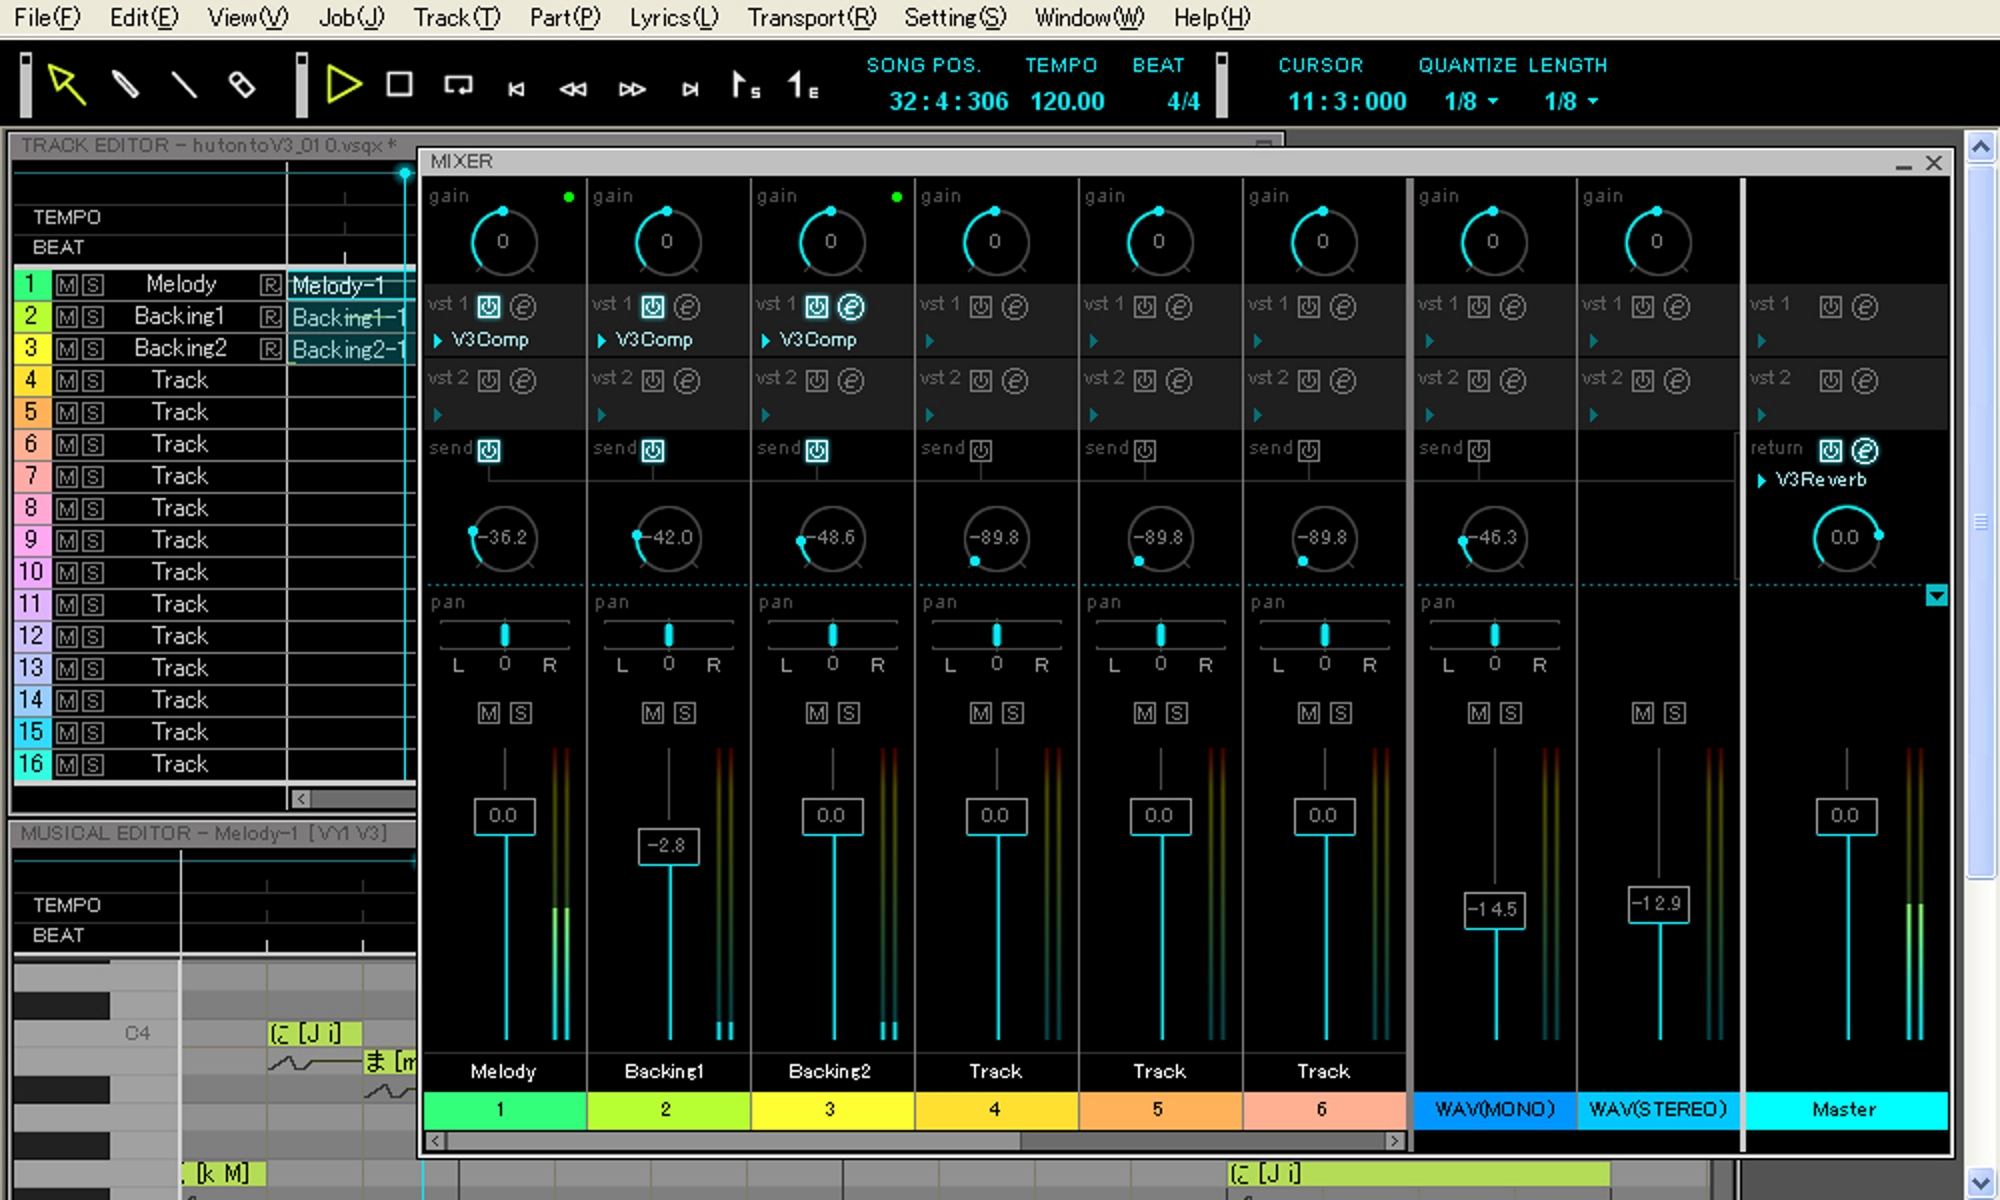Toggle loop playback
The image size is (2000, 1200).
pyautogui.click(x=458, y=85)
